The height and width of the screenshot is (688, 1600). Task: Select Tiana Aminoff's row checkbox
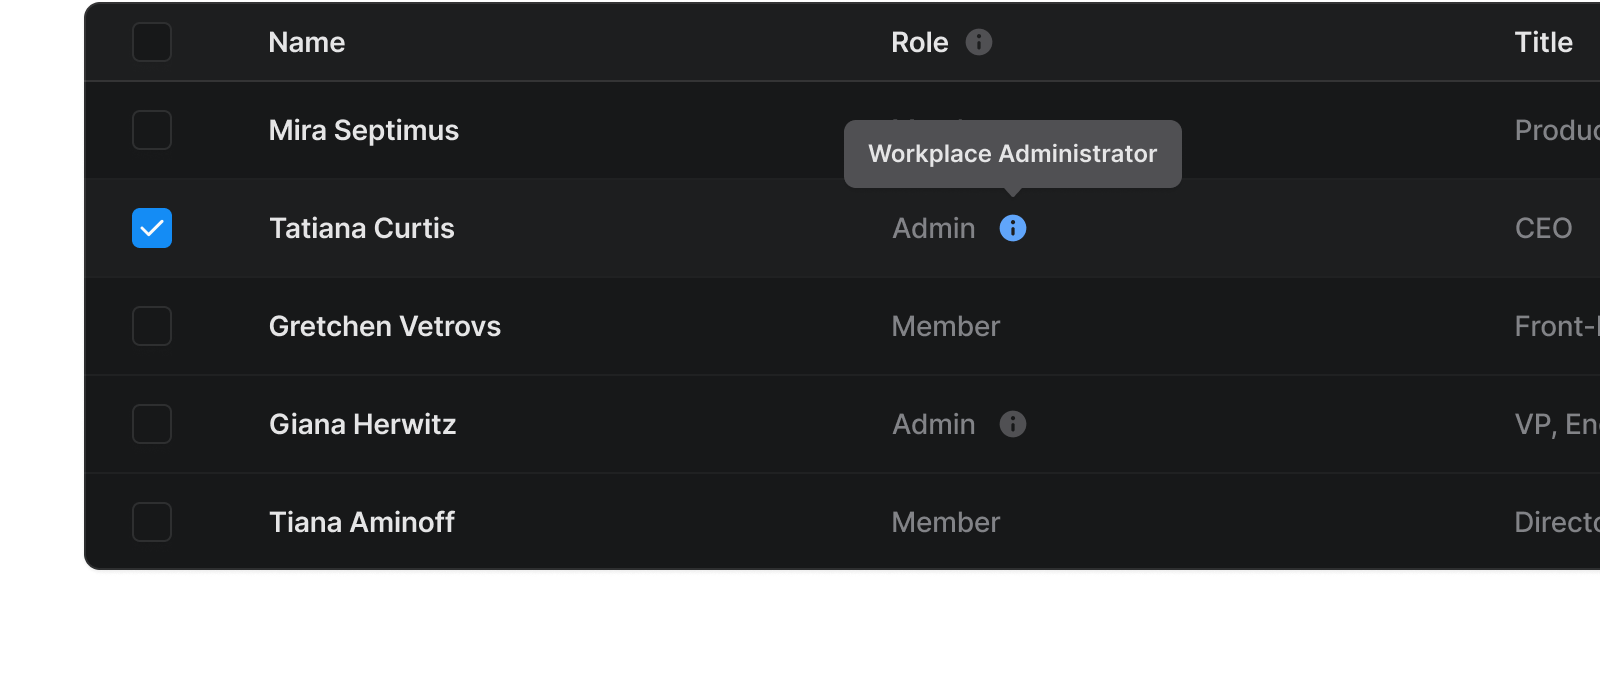click(x=152, y=522)
